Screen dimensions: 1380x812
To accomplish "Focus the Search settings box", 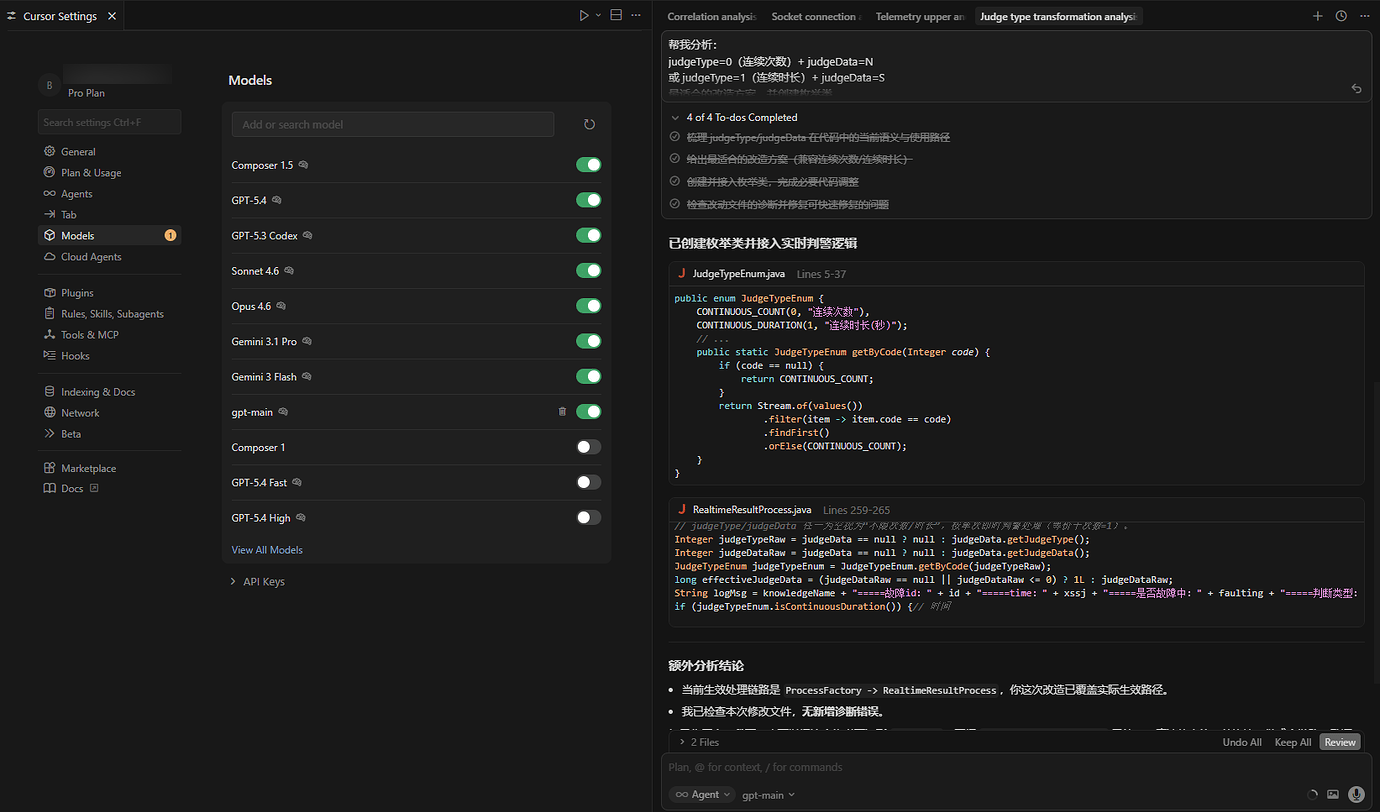I will (x=109, y=122).
